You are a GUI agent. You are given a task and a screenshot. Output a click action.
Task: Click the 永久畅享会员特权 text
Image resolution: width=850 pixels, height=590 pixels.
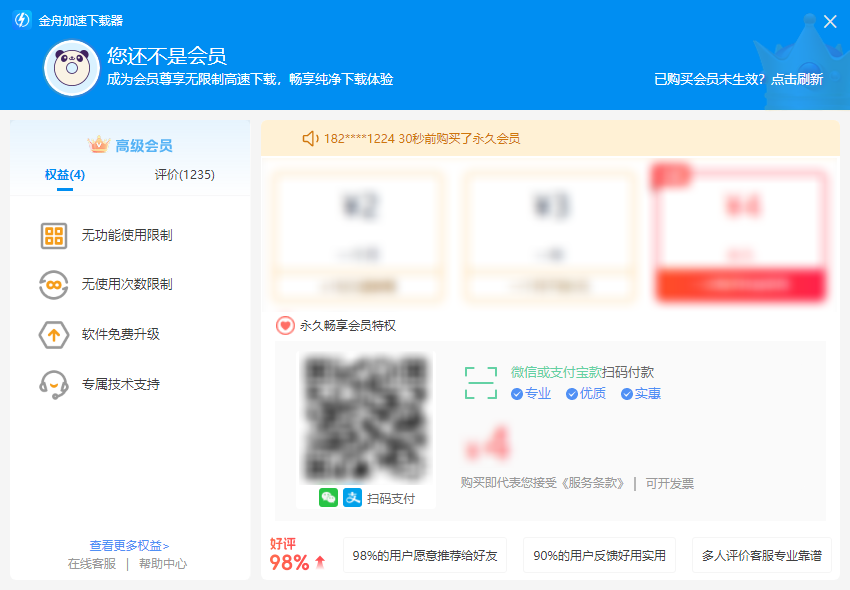point(347,325)
